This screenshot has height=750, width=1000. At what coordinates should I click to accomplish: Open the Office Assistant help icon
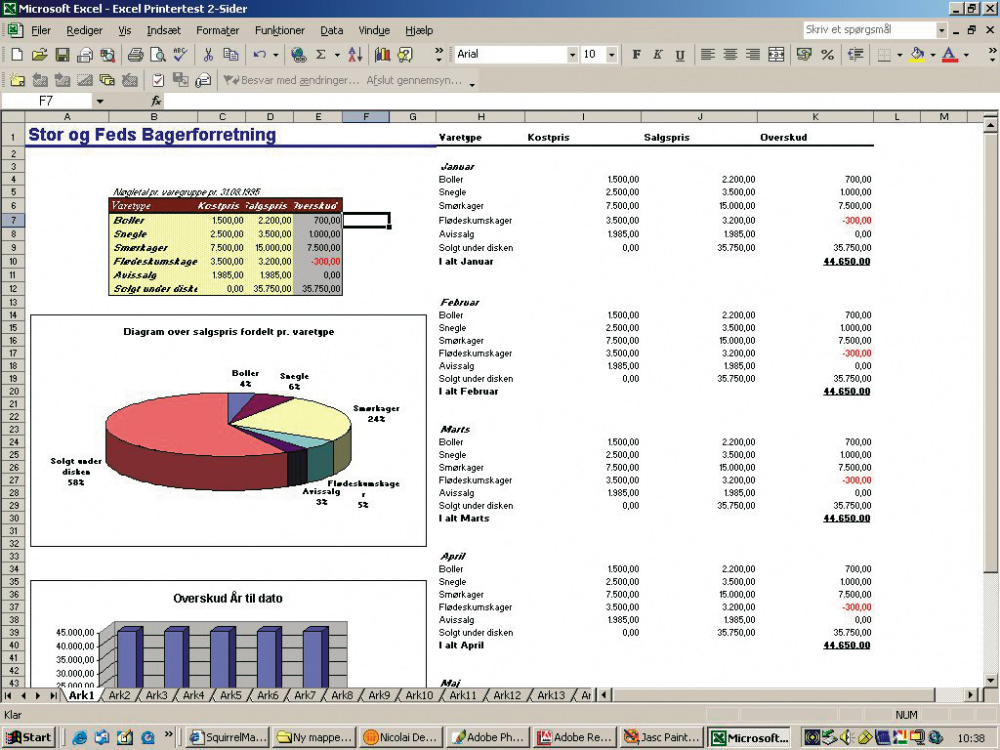click(x=405, y=55)
